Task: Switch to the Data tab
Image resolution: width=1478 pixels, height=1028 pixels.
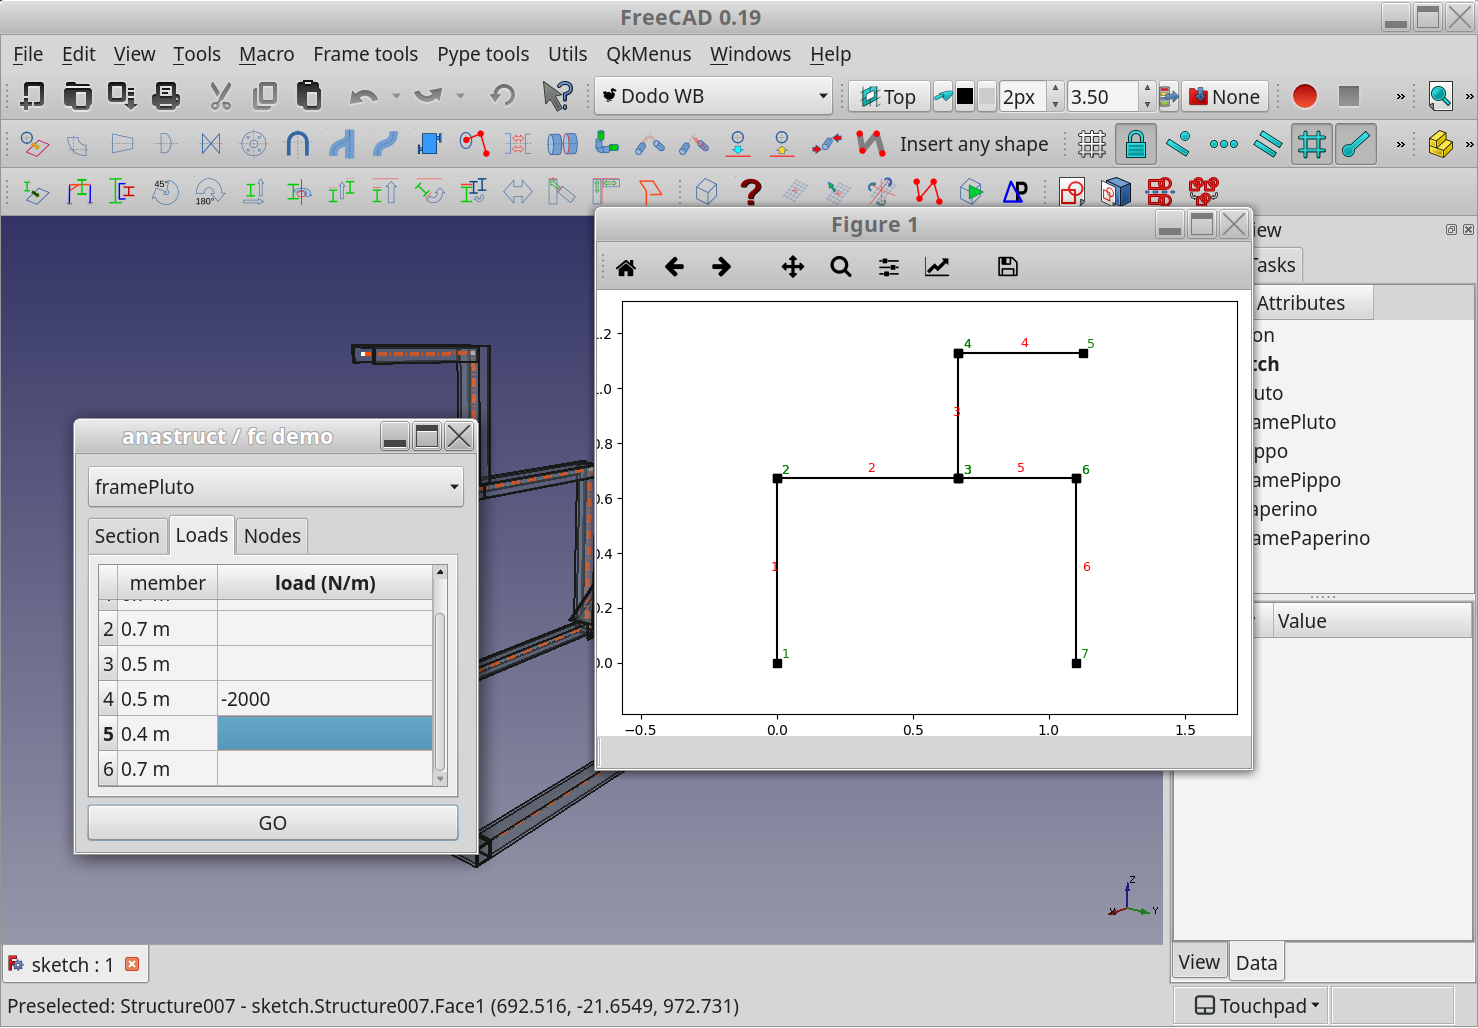Action: click(x=1256, y=963)
